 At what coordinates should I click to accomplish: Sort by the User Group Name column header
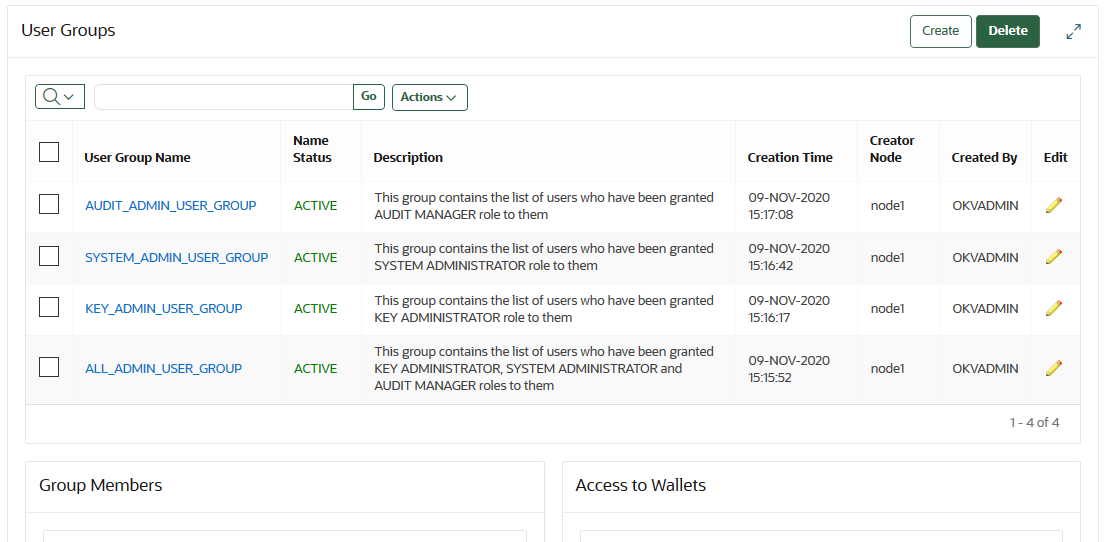(137, 157)
